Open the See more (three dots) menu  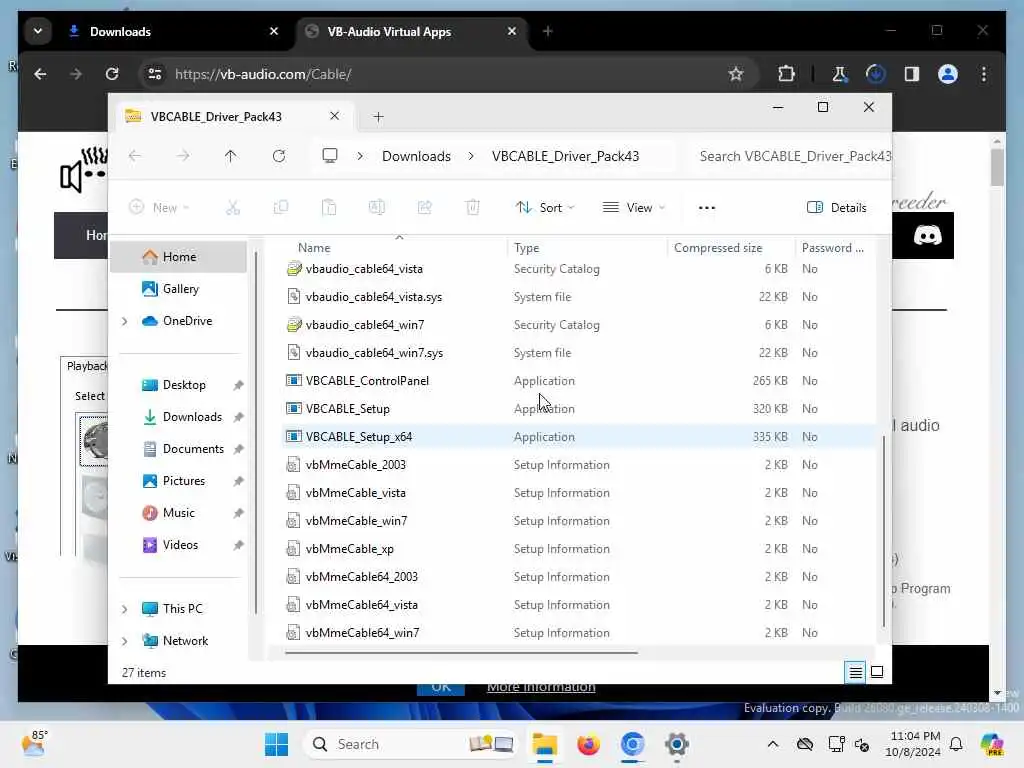[707, 208]
